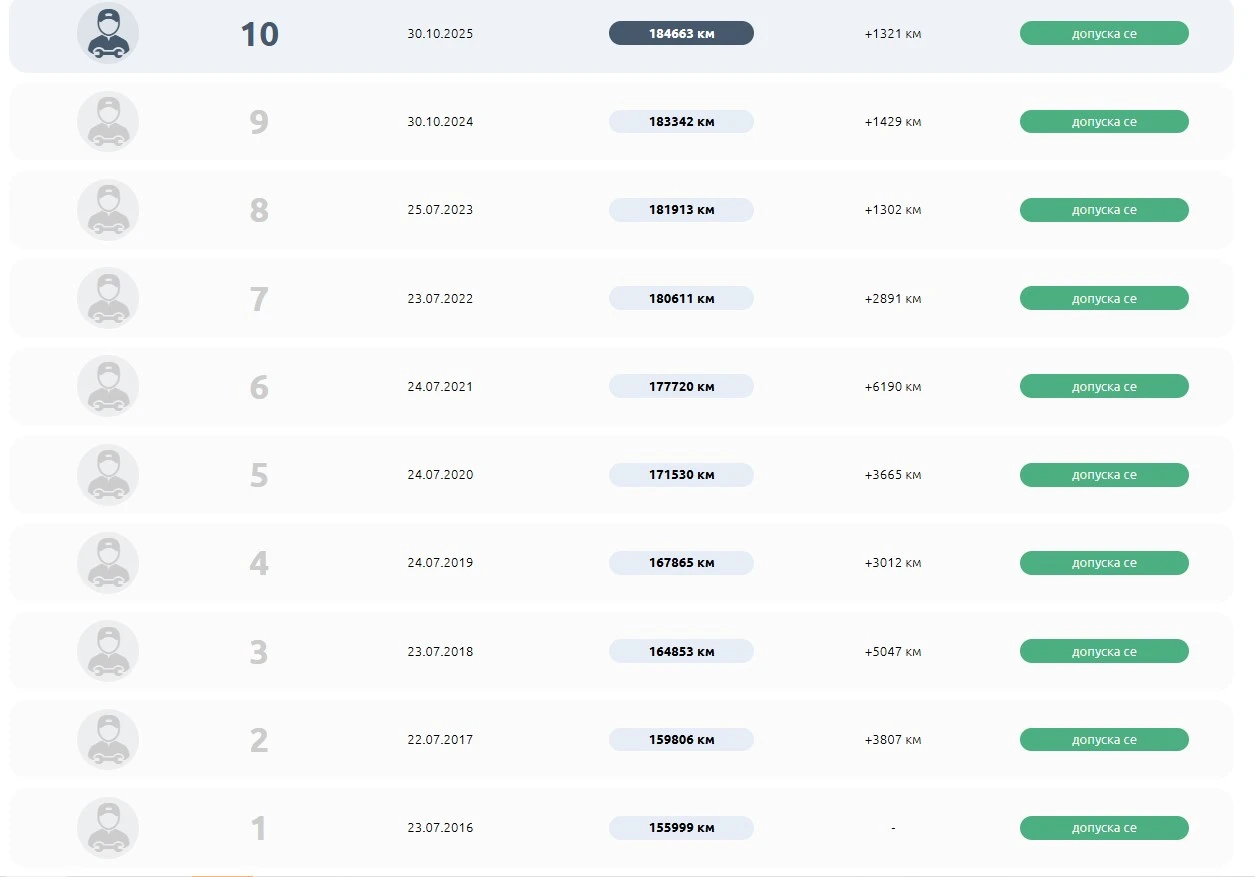Select the 181913 км mileage pill
This screenshot has height=877, width=1255.
681,210
